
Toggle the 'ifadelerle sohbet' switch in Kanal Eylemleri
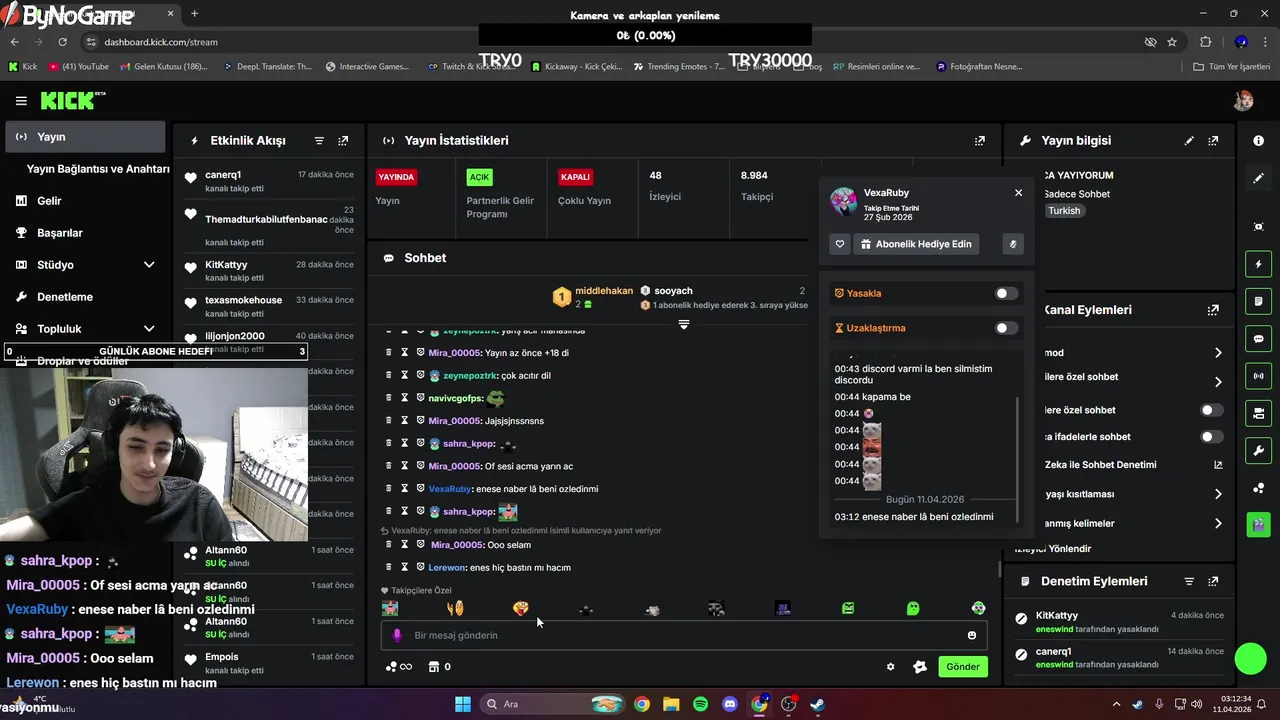coord(1211,437)
